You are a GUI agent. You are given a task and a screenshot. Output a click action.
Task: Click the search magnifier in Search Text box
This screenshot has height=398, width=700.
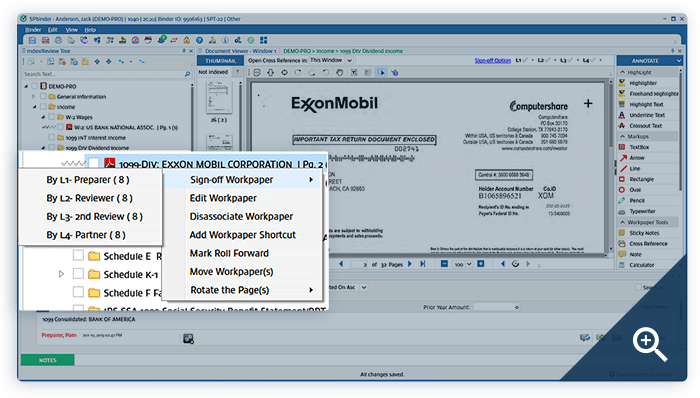[x=188, y=74]
